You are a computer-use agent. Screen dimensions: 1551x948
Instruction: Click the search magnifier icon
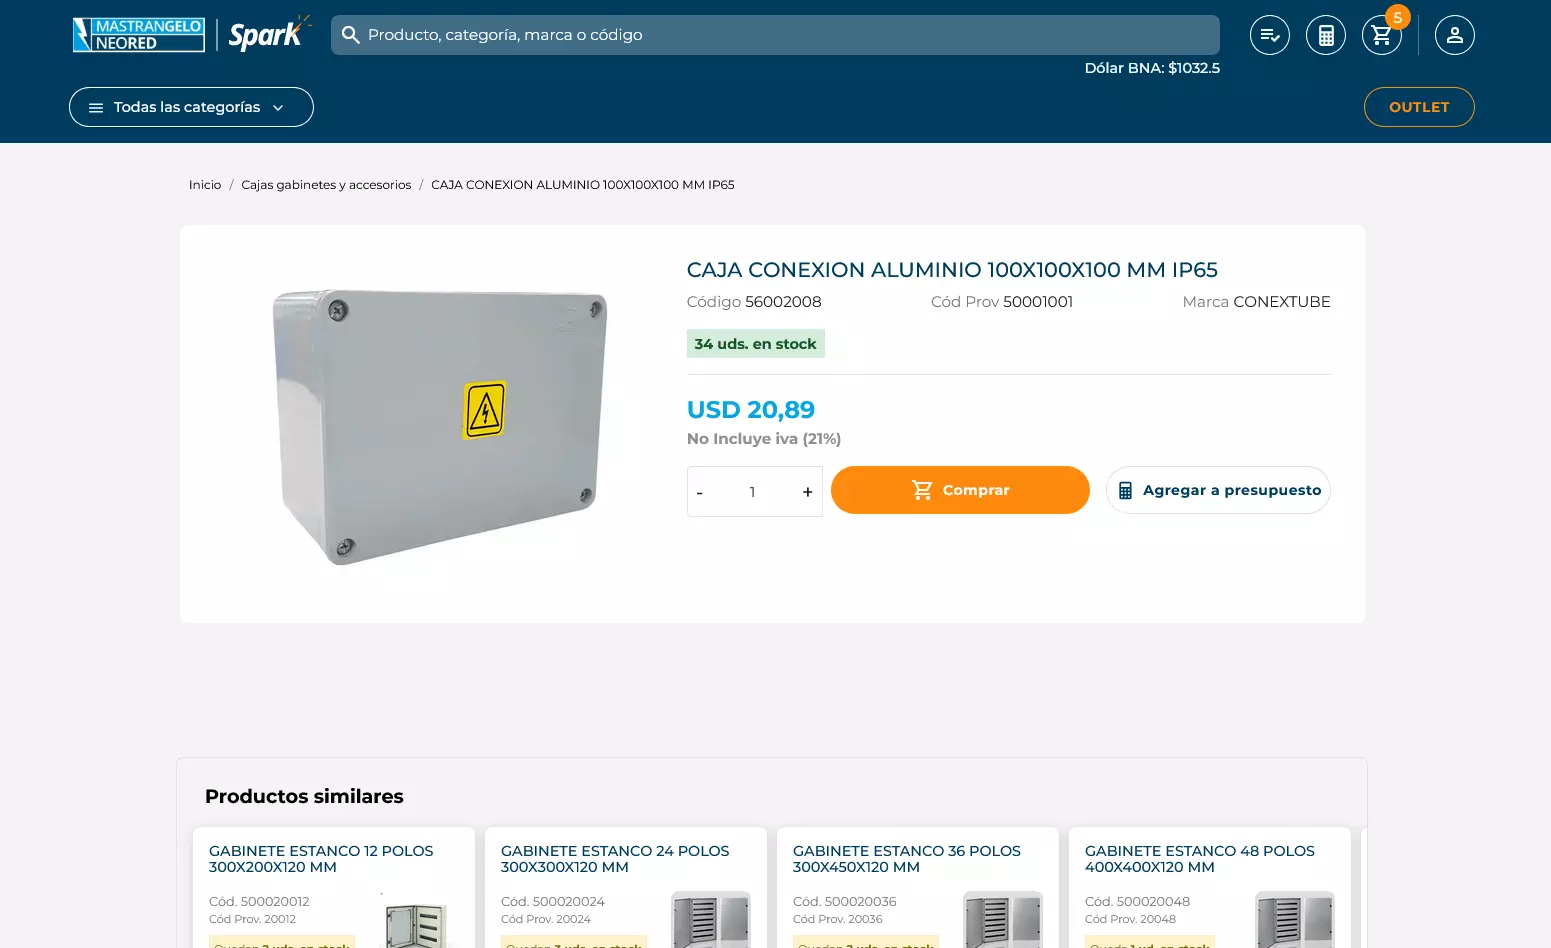[351, 35]
